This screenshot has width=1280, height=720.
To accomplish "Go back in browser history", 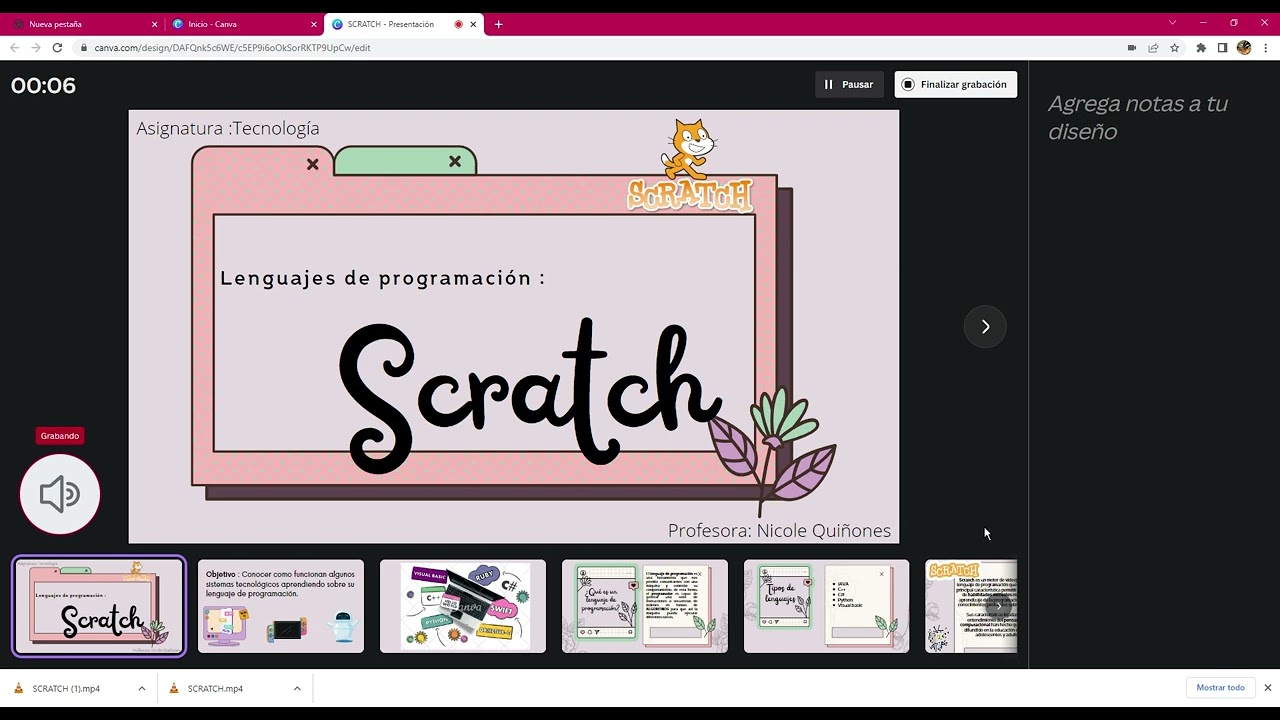I will (x=14, y=47).
